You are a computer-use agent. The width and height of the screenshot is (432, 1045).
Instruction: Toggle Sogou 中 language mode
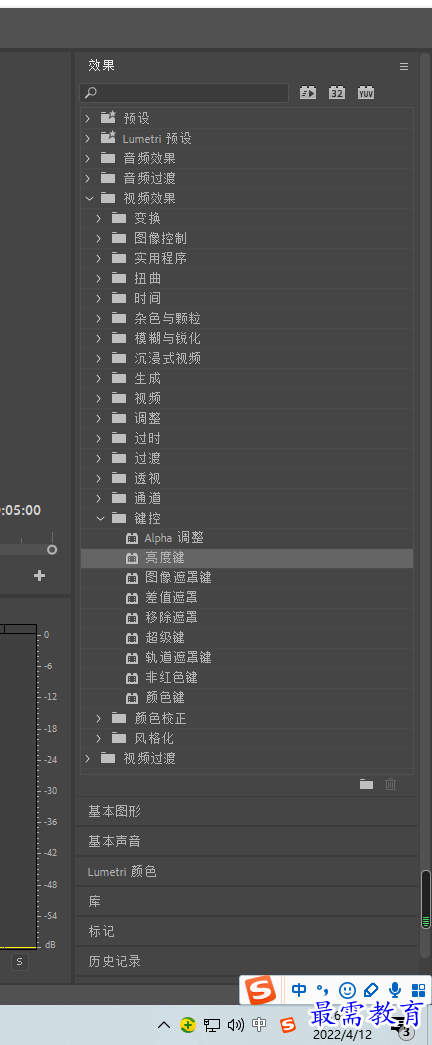click(x=299, y=990)
